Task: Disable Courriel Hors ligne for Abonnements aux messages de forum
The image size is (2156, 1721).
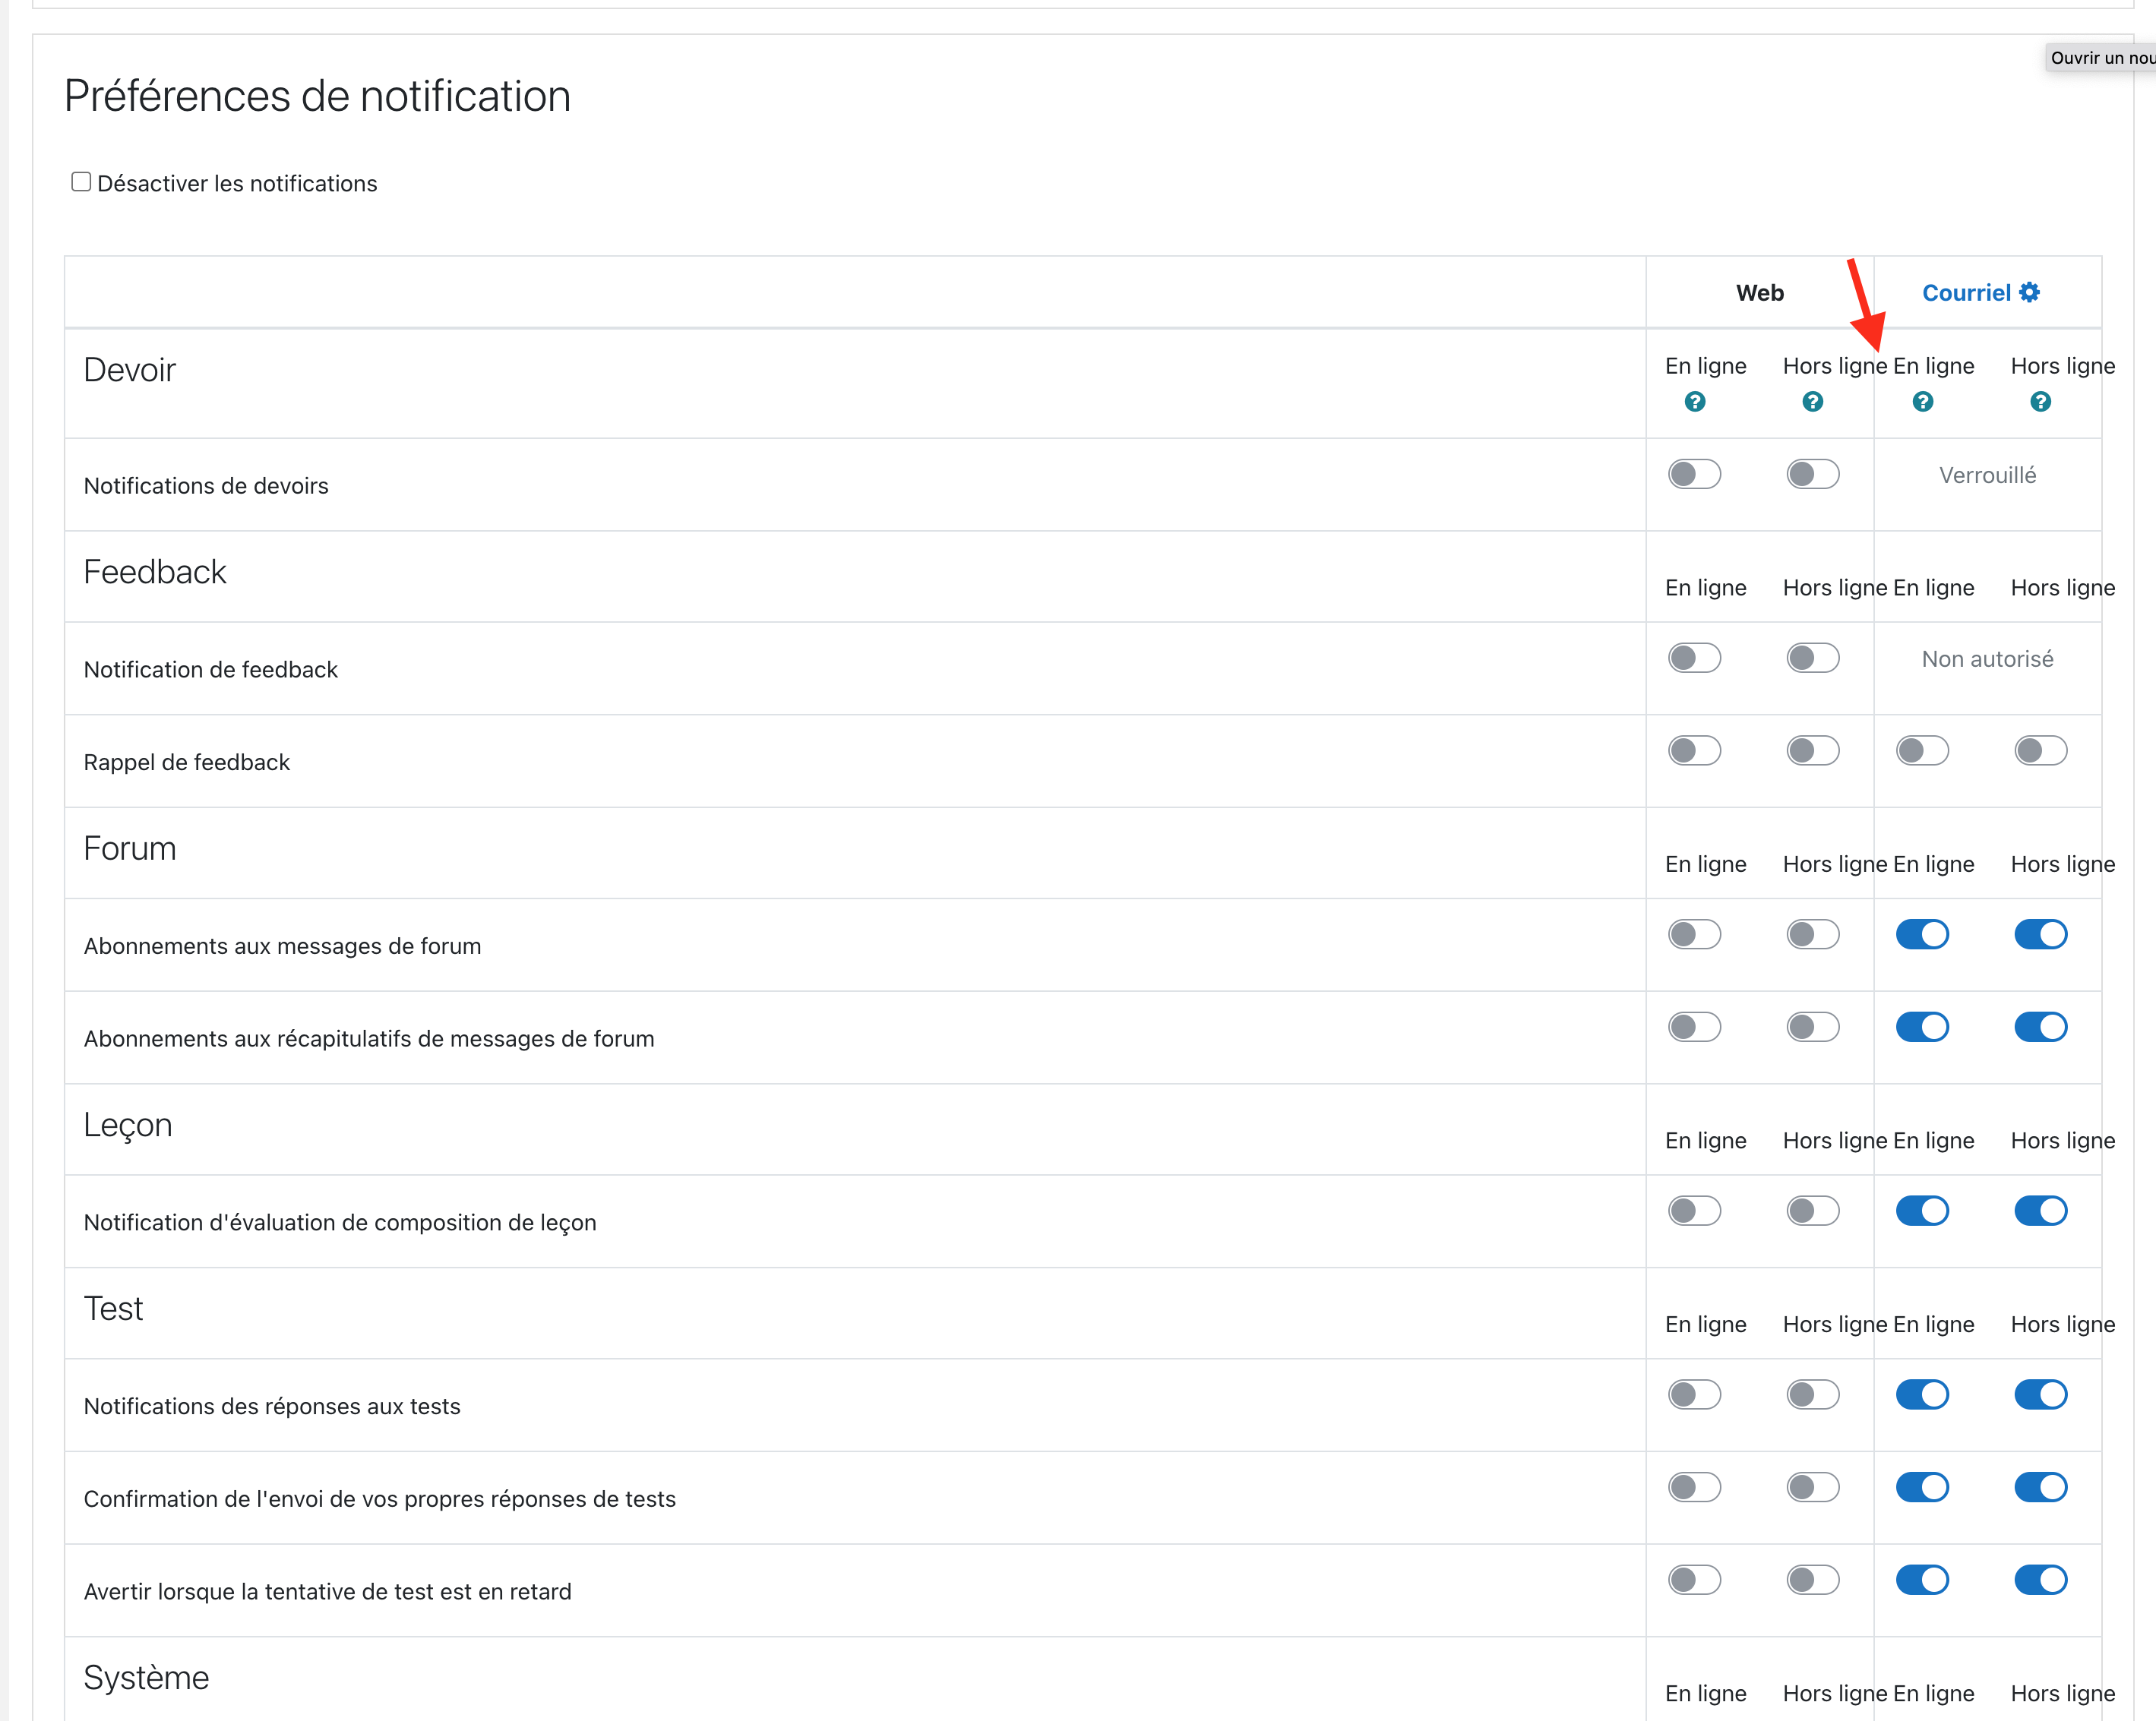Action: tap(2041, 934)
